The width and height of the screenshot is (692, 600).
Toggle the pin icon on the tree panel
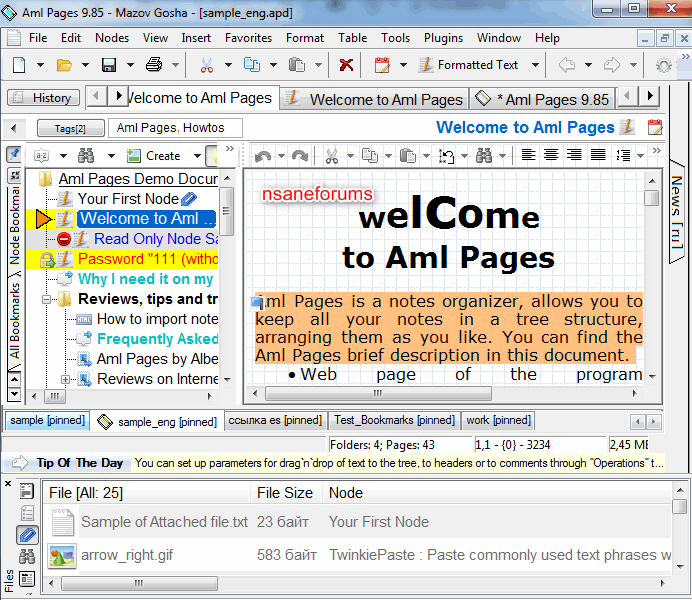tap(14, 154)
